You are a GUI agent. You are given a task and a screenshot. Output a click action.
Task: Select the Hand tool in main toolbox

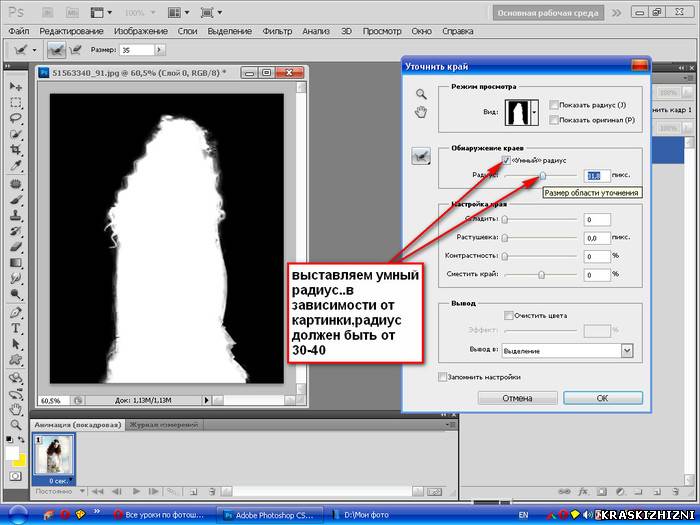pos(16,408)
